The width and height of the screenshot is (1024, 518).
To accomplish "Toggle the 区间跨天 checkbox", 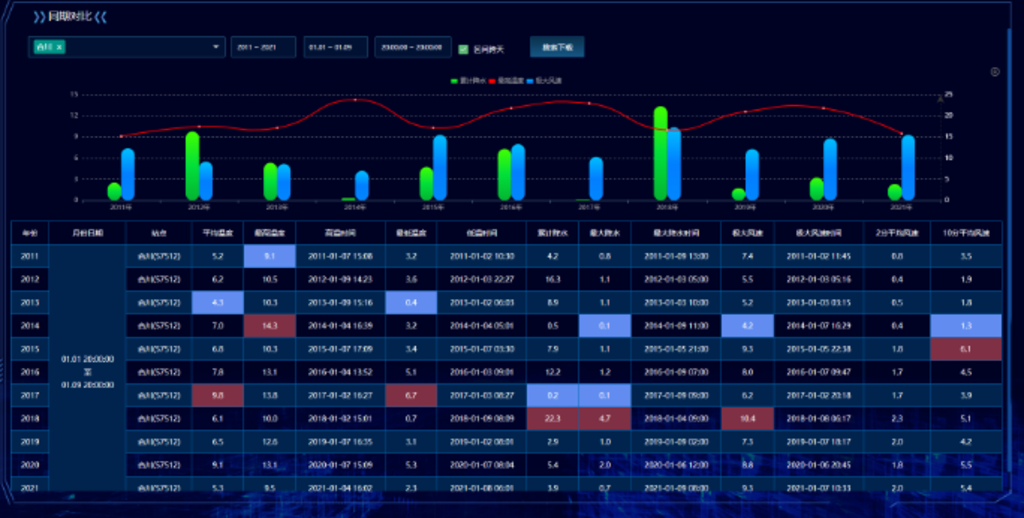I will [x=463, y=49].
